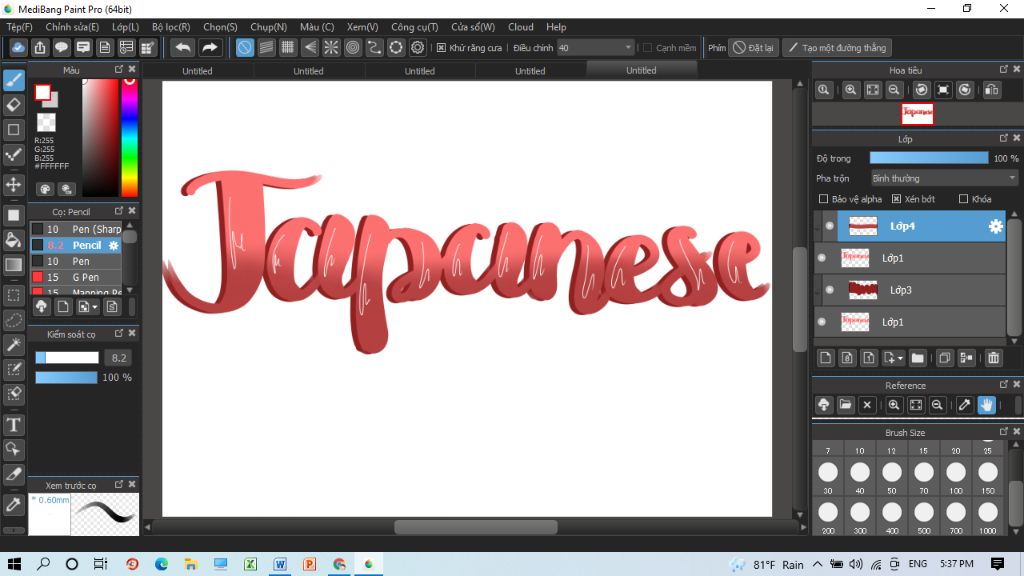
Task: Enable Bảo vệ alpha checkbox
Action: point(823,199)
